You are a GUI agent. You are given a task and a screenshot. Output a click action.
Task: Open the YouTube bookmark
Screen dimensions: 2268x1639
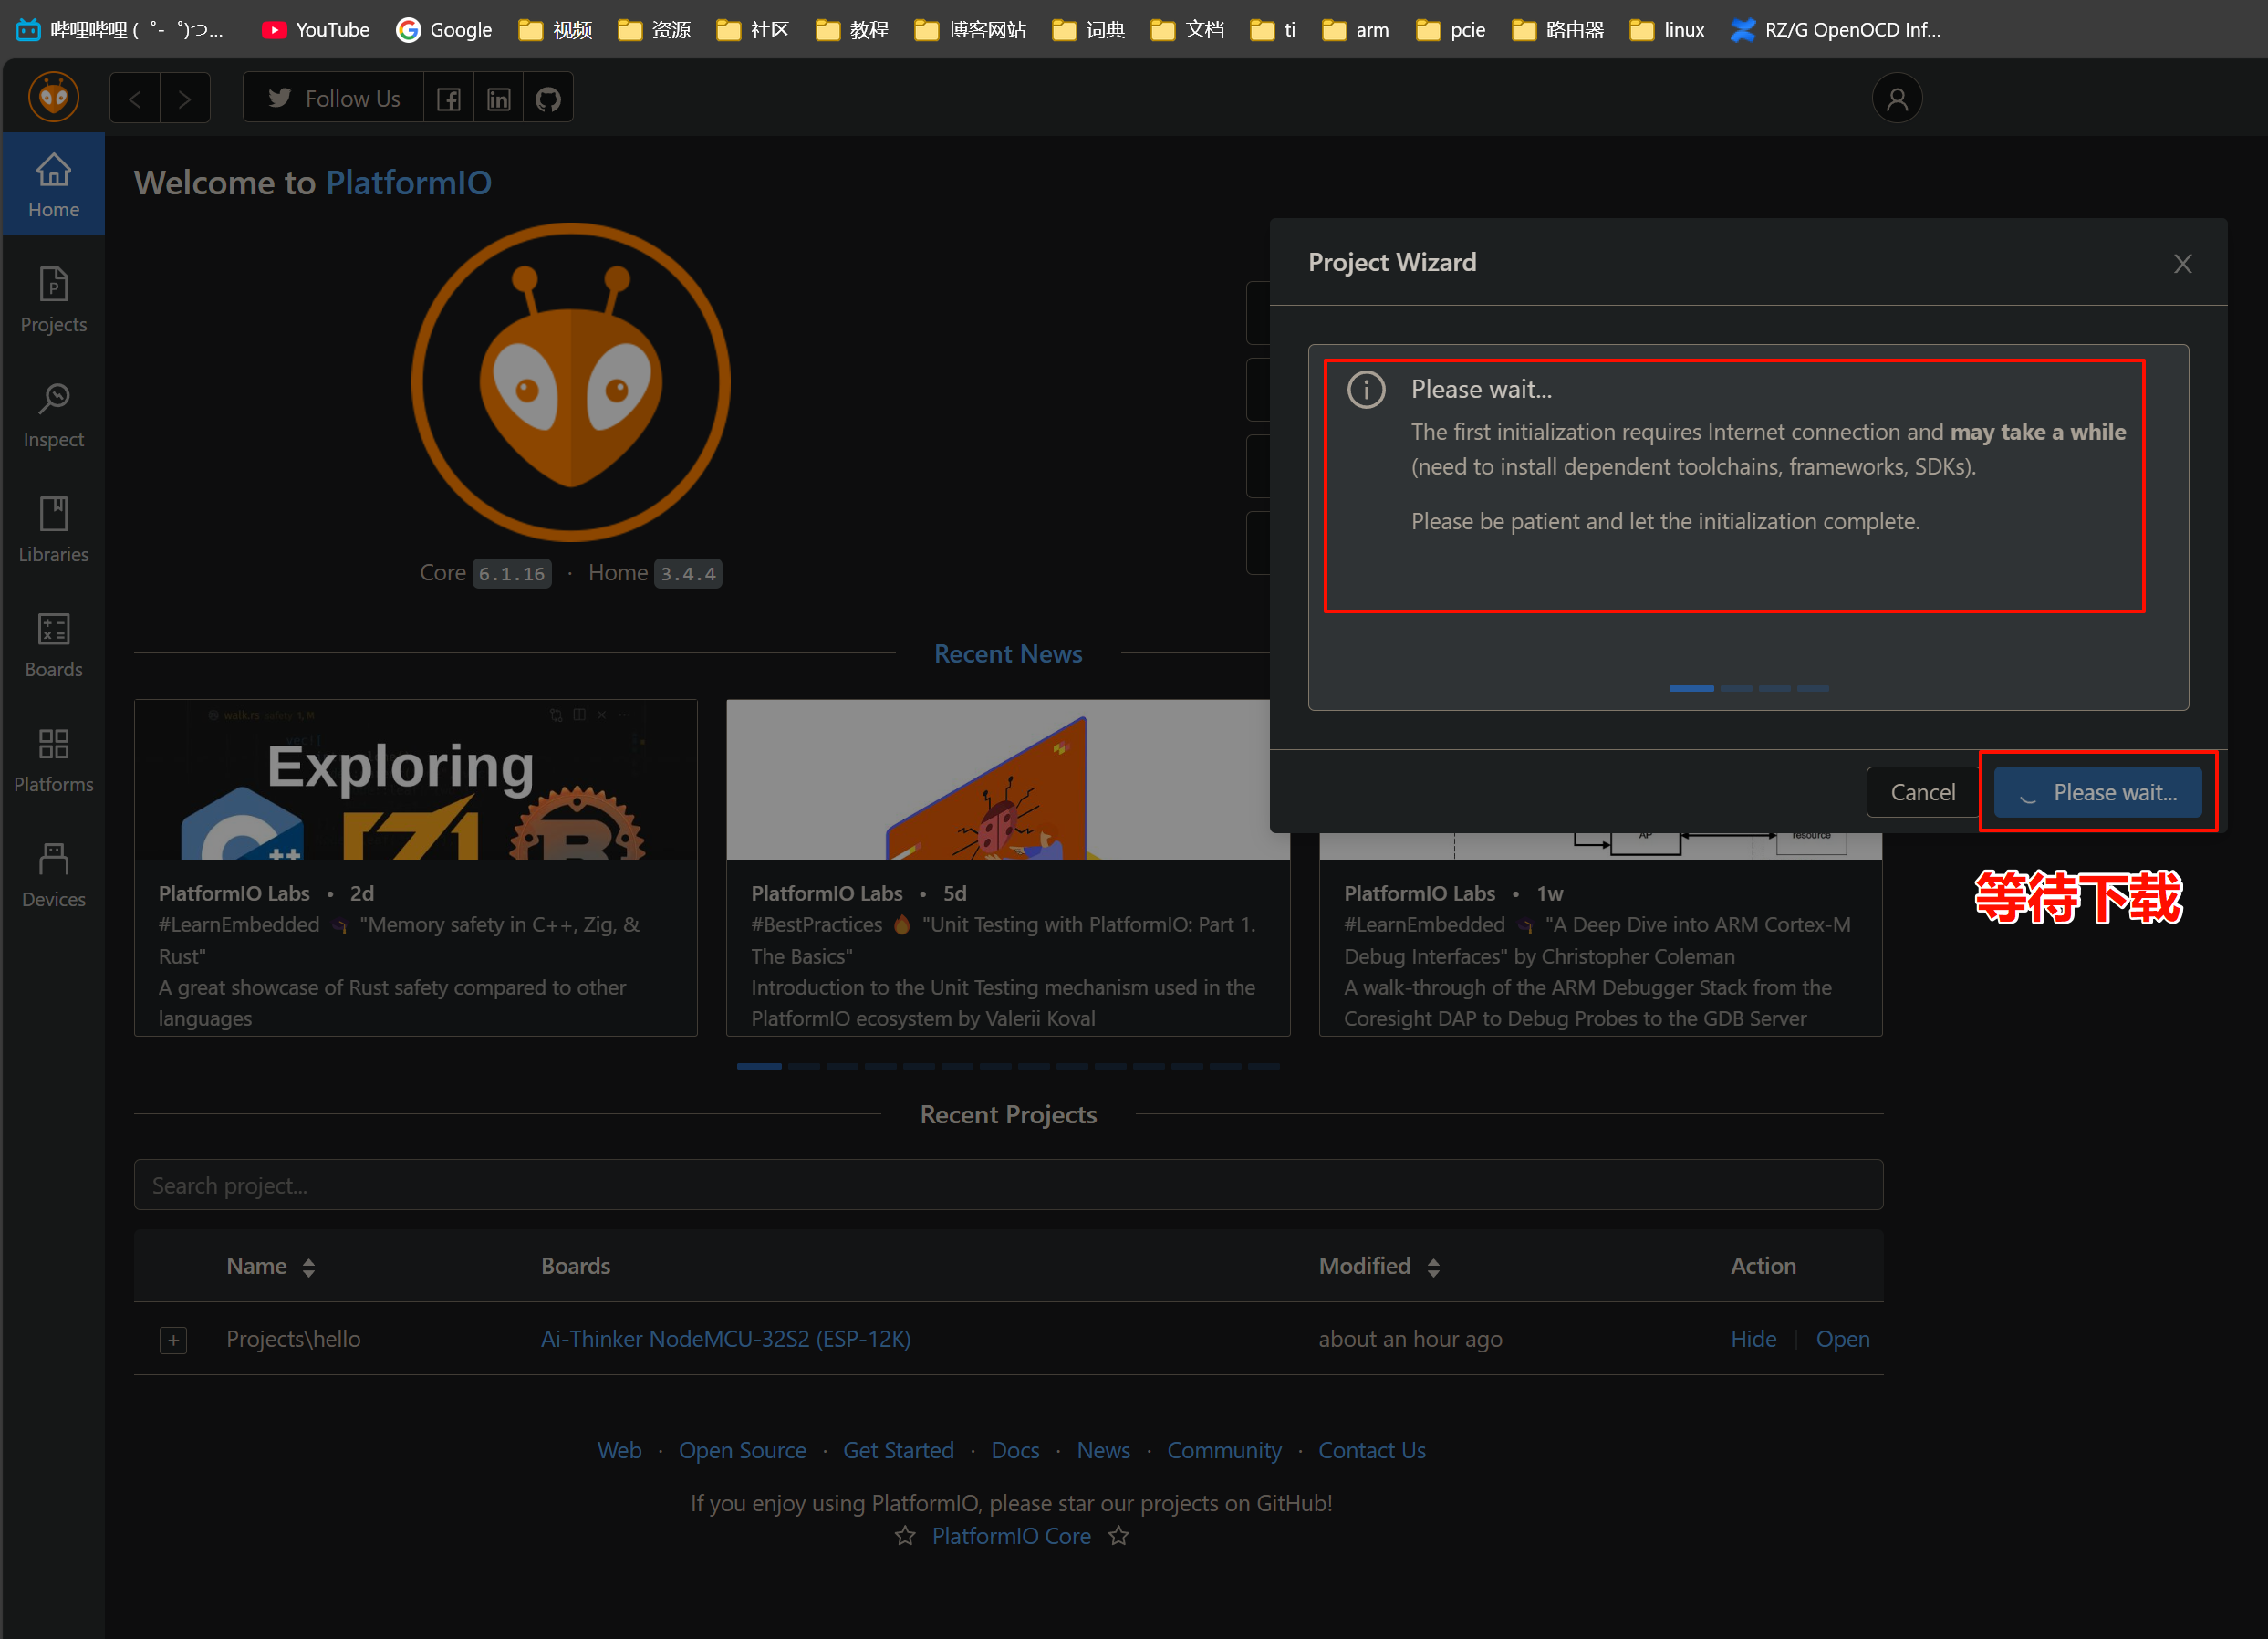tap(315, 29)
